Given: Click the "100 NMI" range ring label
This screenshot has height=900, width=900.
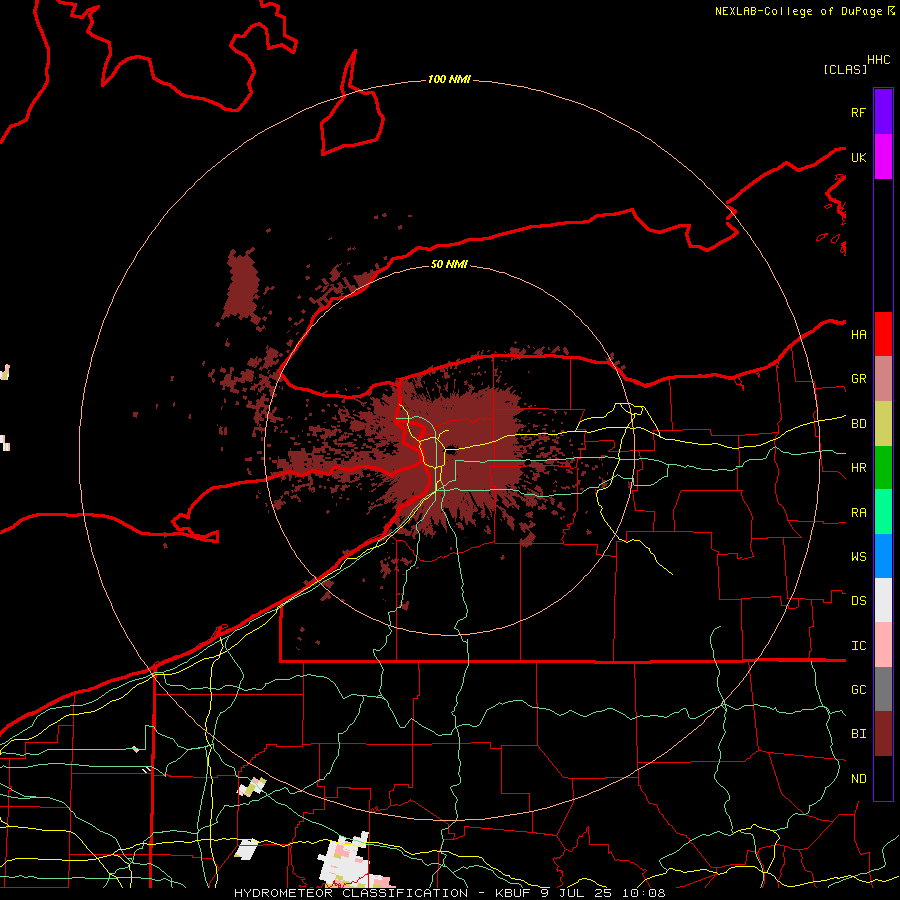Looking at the screenshot, I should [449, 79].
